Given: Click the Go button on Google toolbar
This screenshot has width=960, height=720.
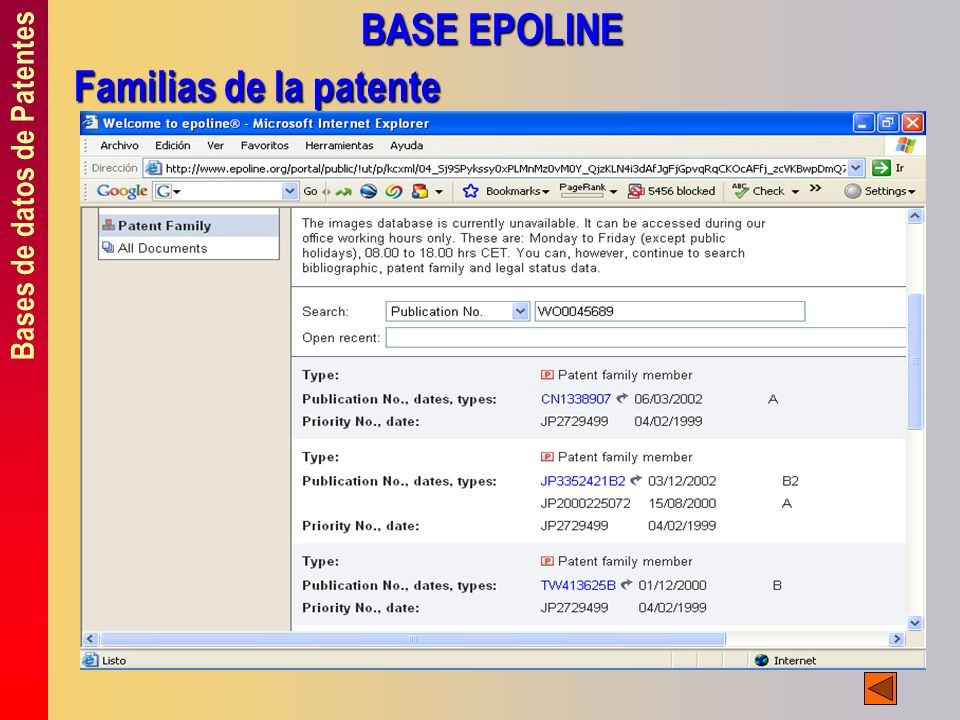Looking at the screenshot, I should coord(310,192).
